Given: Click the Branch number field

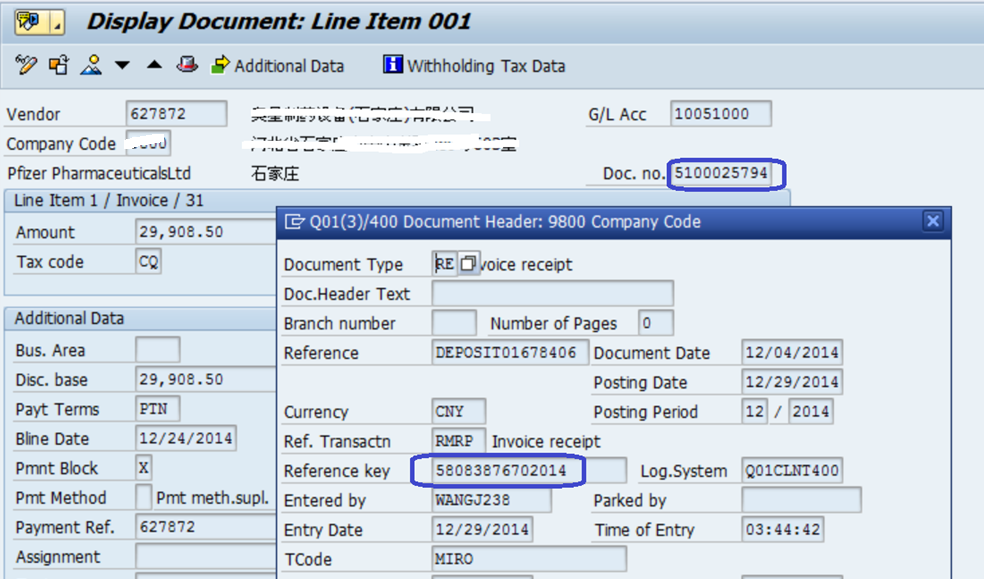Looking at the screenshot, I should [x=454, y=322].
